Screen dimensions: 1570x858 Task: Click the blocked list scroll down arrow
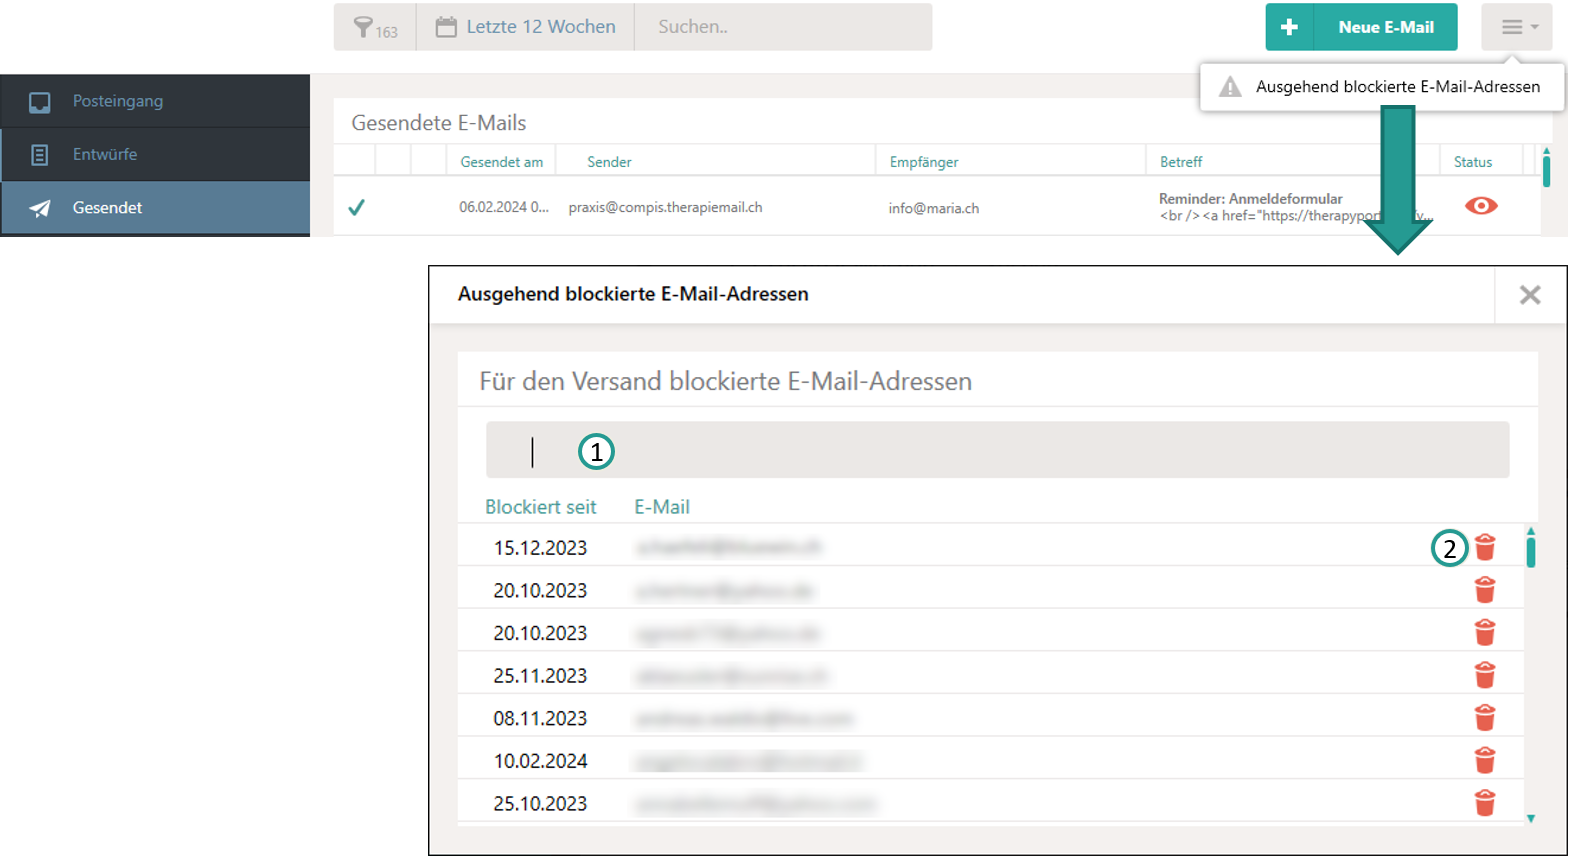click(x=1531, y=819)
